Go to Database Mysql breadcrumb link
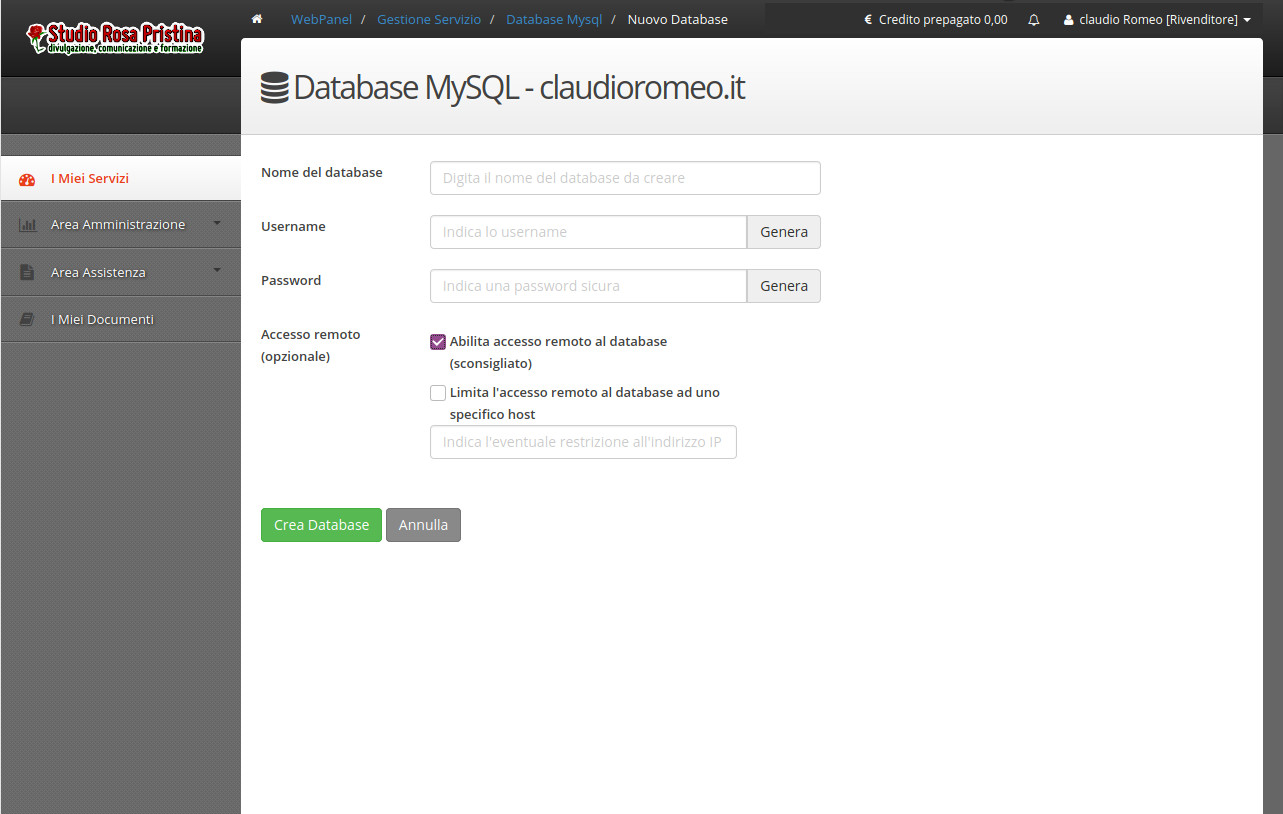 pos(554,19)
